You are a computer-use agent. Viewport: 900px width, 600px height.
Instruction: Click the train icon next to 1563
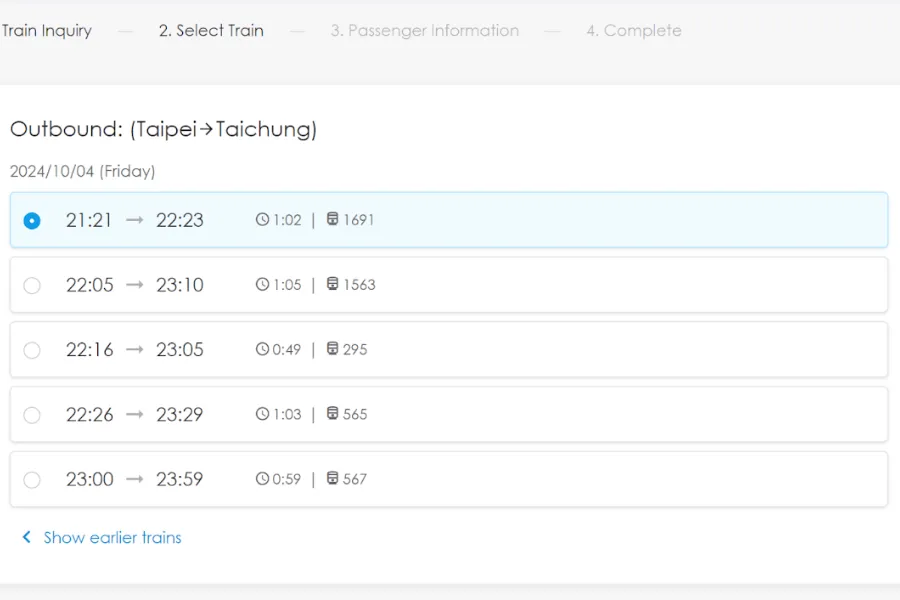click(332, 284)
